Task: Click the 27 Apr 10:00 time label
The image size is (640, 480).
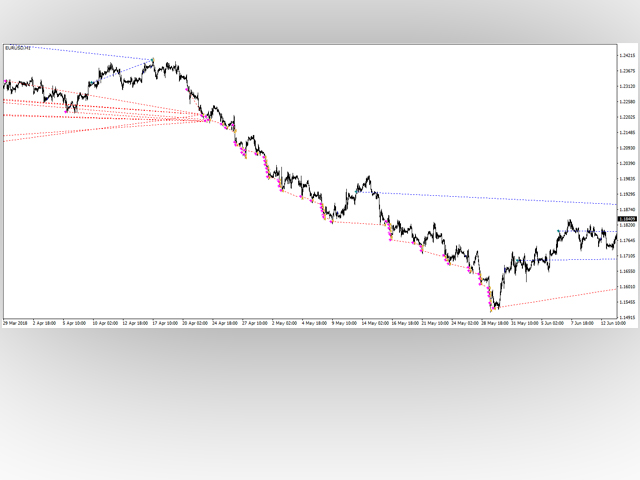Action: coord(255,323)
